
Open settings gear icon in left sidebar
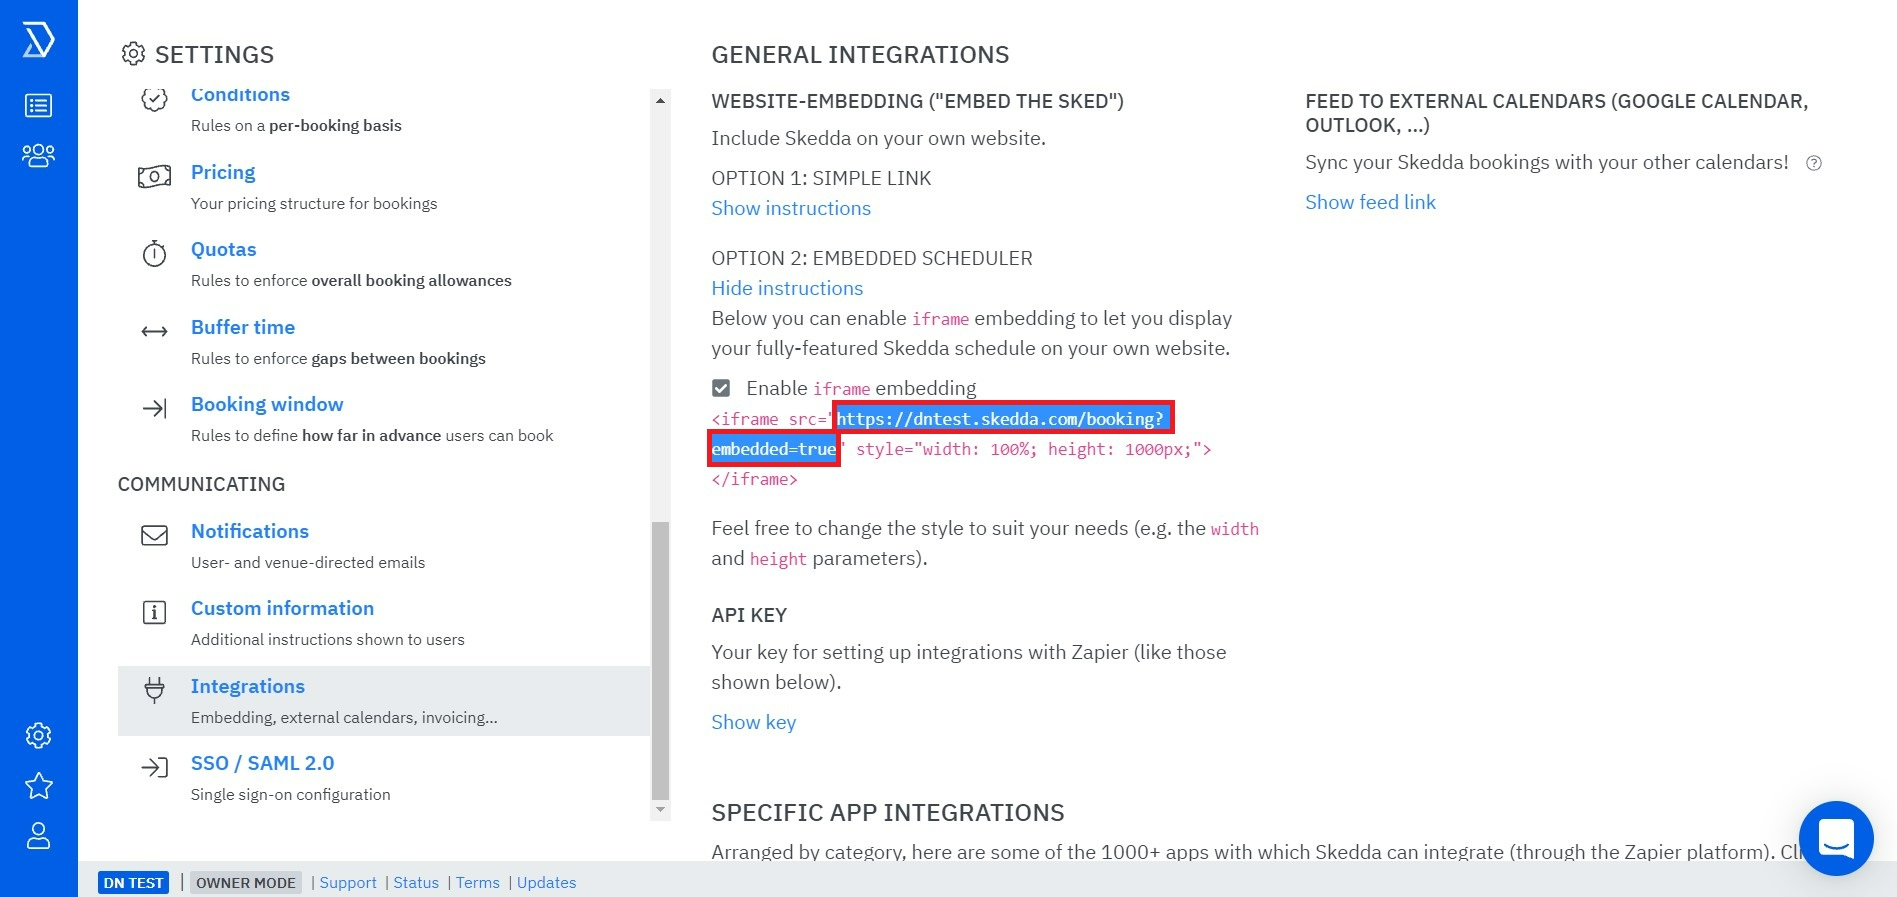[x=38, y=736]
